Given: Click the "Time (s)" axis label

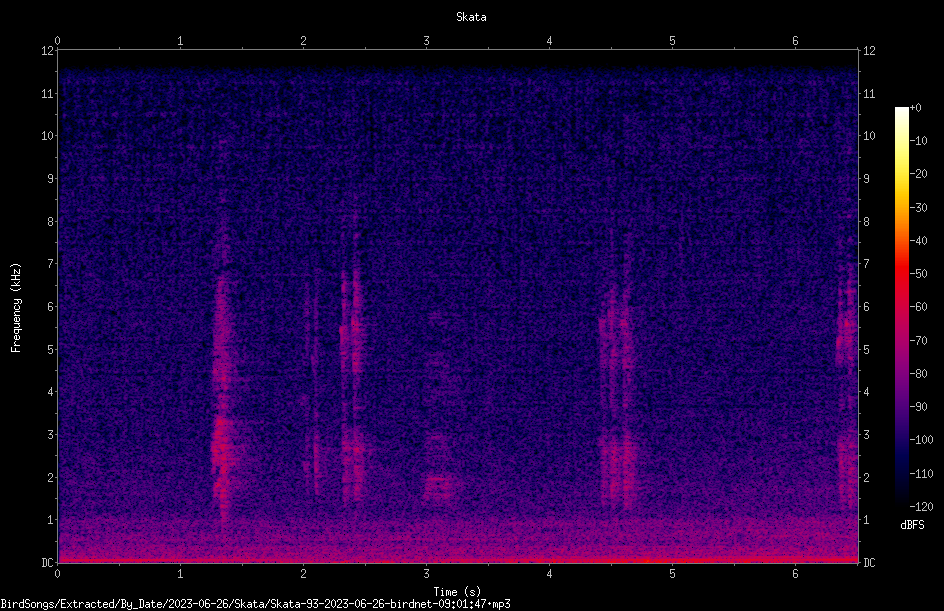Looking at the screenshot, I should tap(457, 592).
